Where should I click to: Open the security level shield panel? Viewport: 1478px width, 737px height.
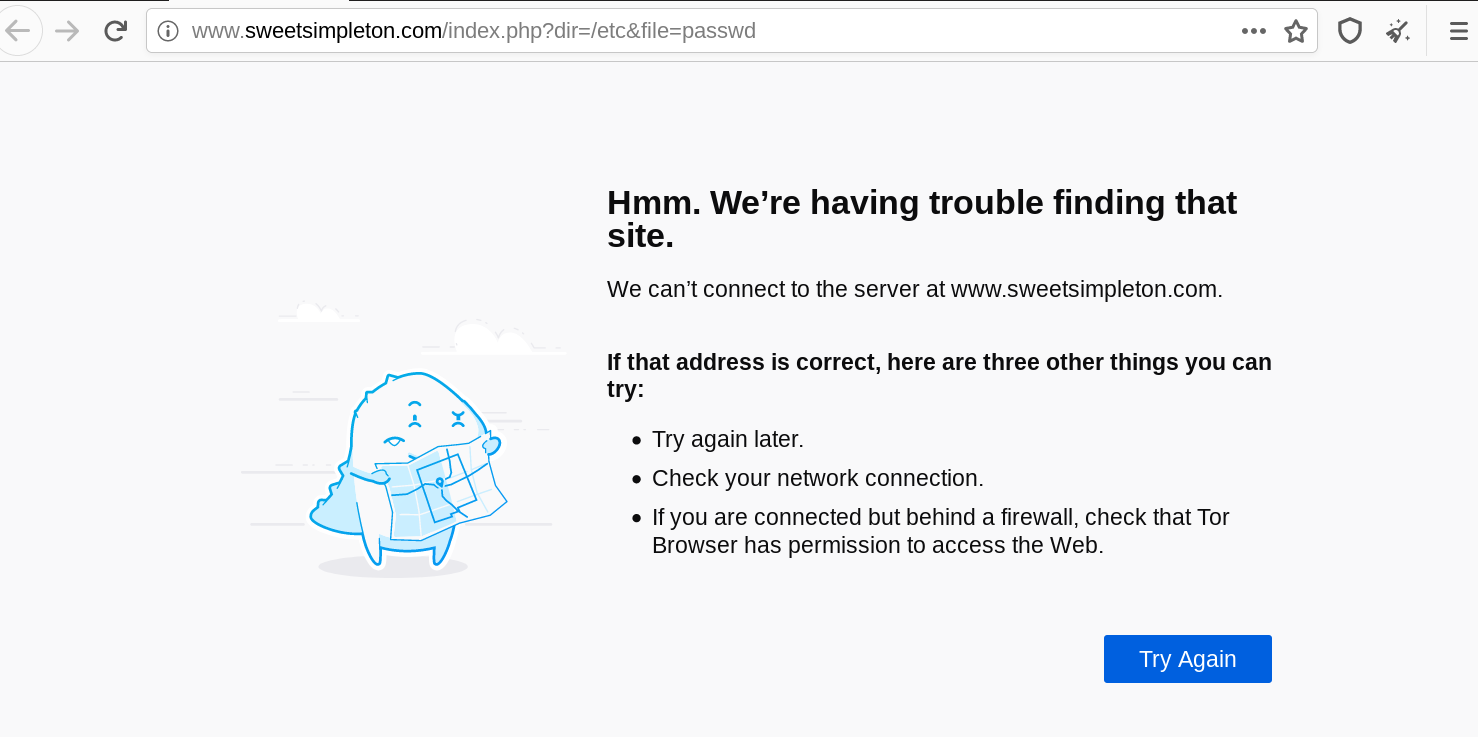[1350, 31]
